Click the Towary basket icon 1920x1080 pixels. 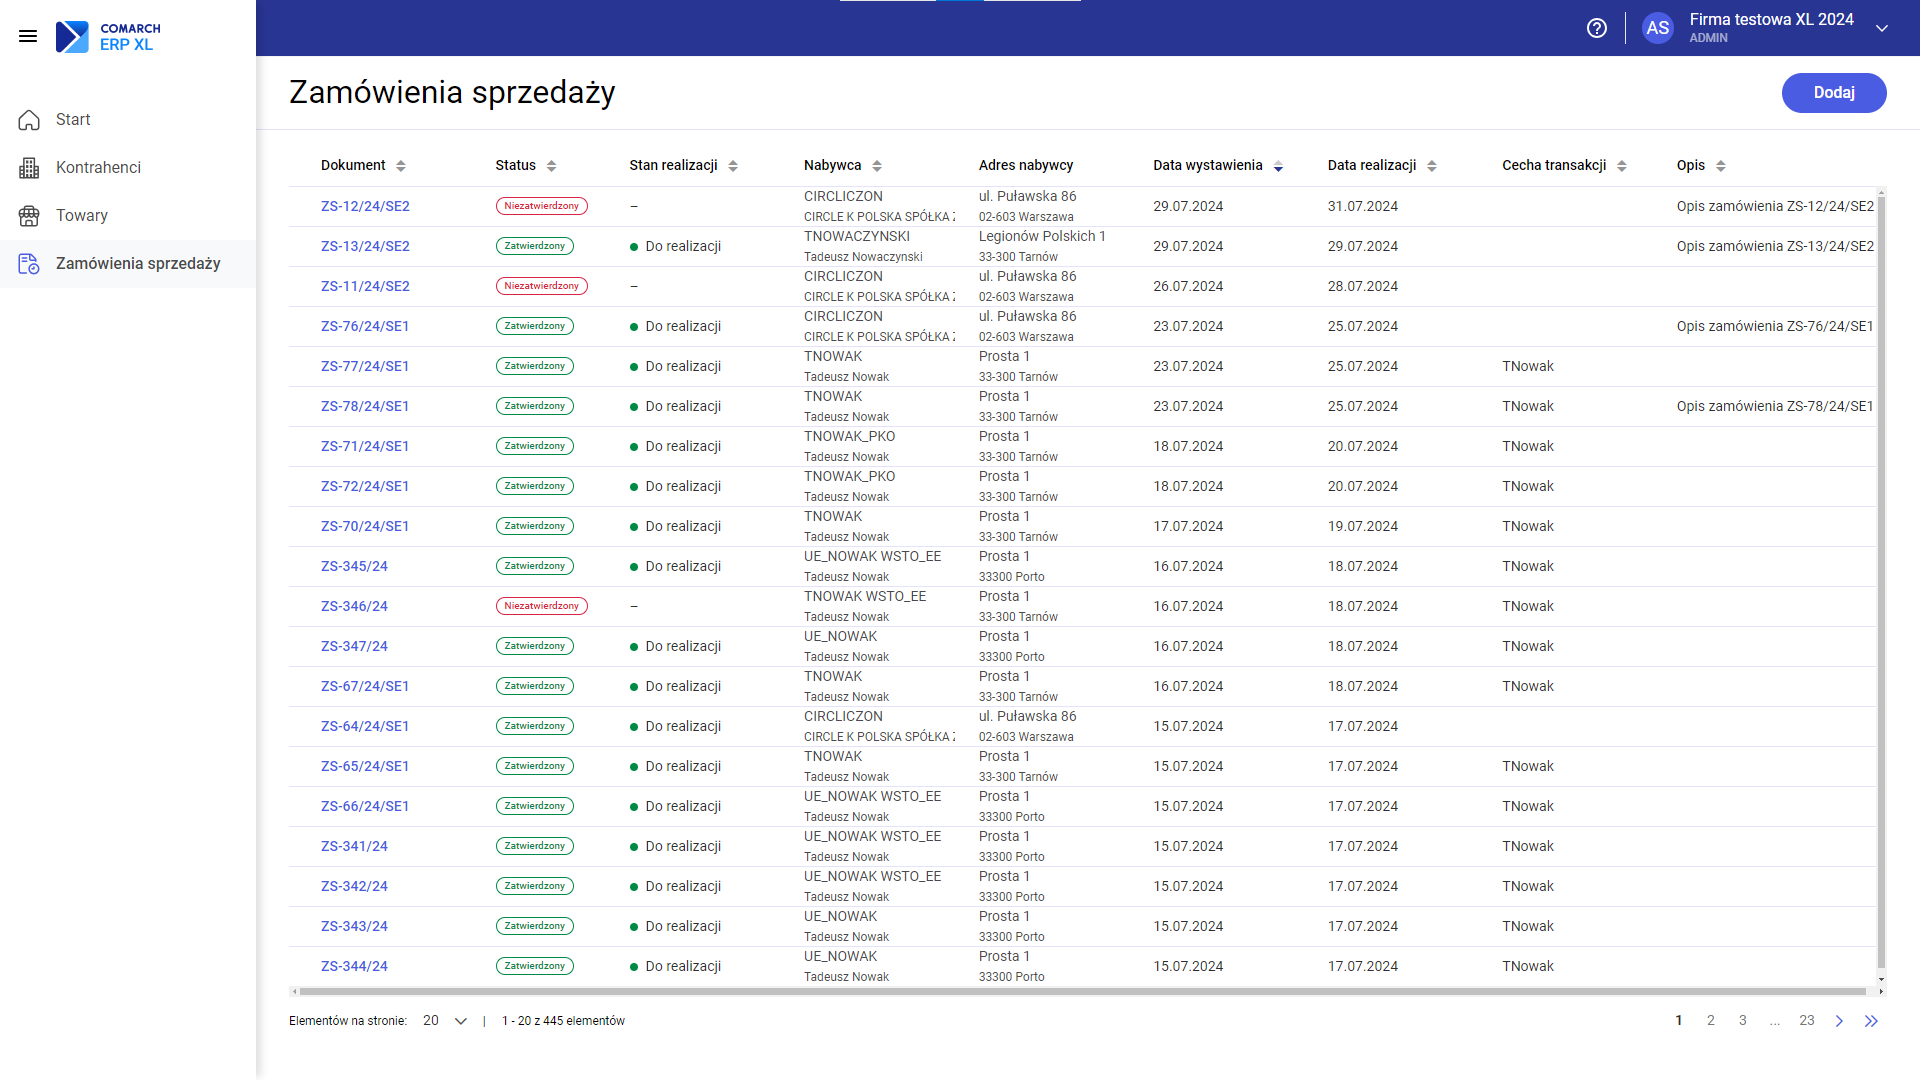(x=29, y=216)
